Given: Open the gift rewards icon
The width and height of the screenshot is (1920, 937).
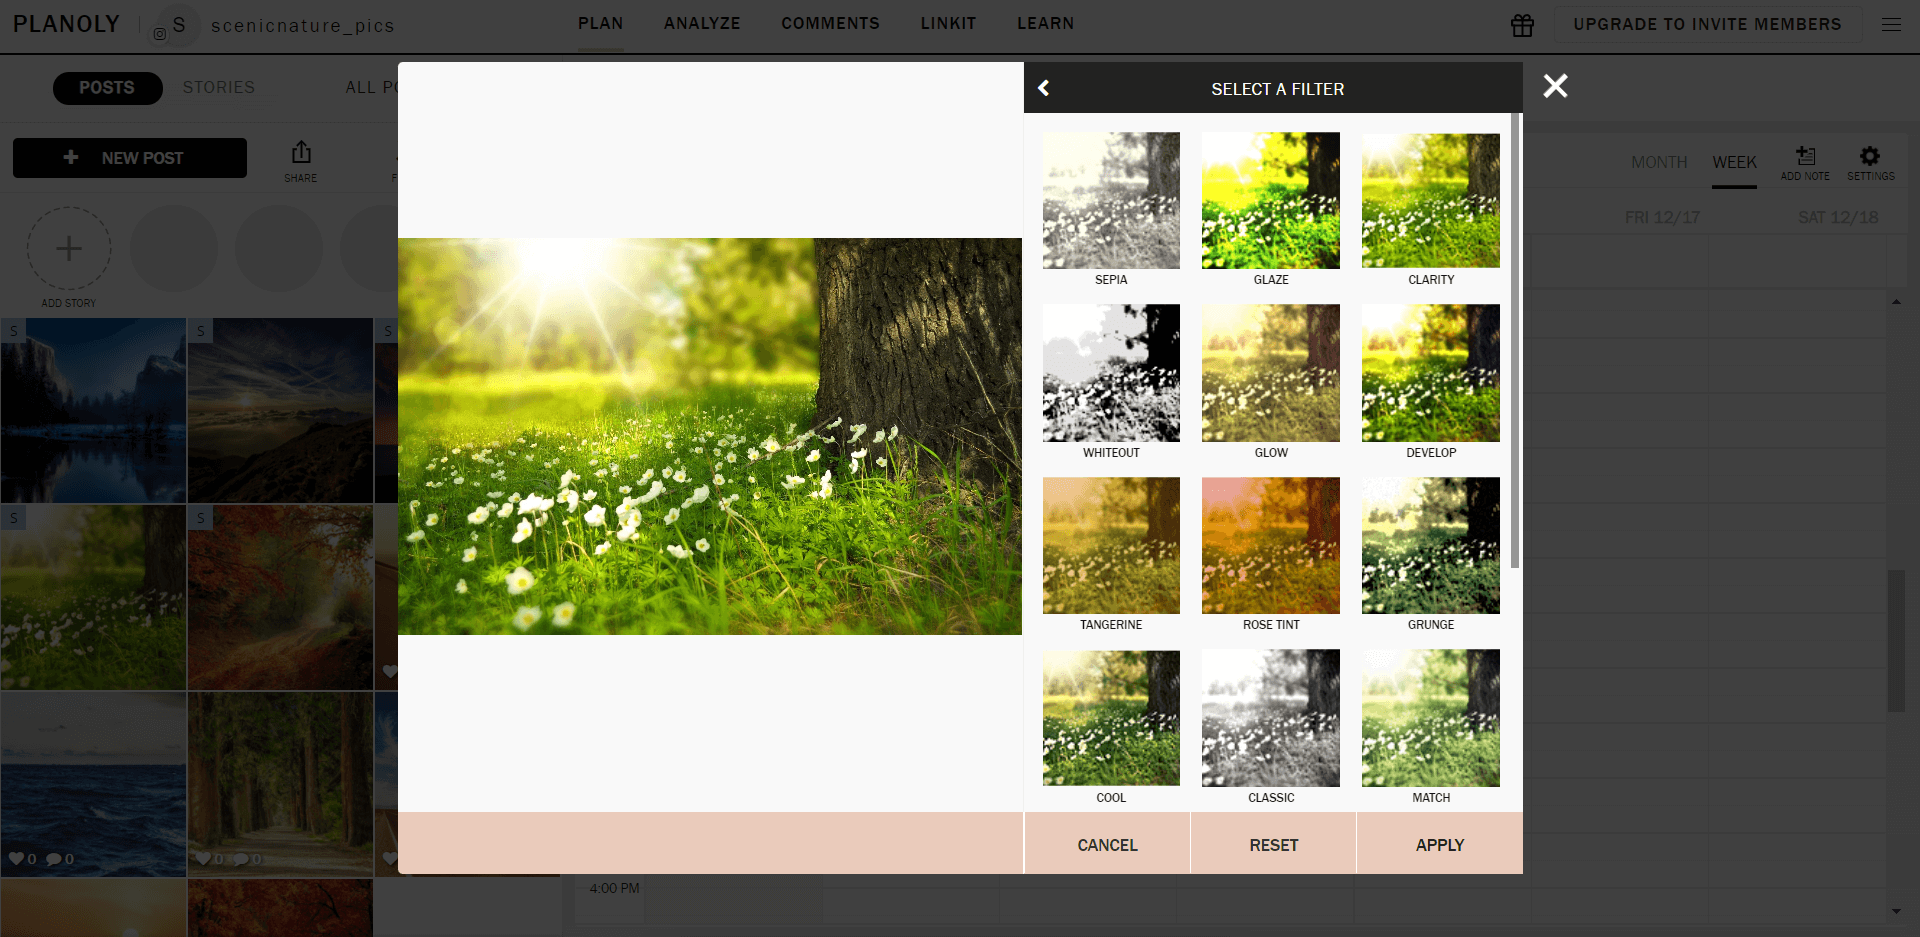Looking at the screenshot, I should click(1522, 25).
